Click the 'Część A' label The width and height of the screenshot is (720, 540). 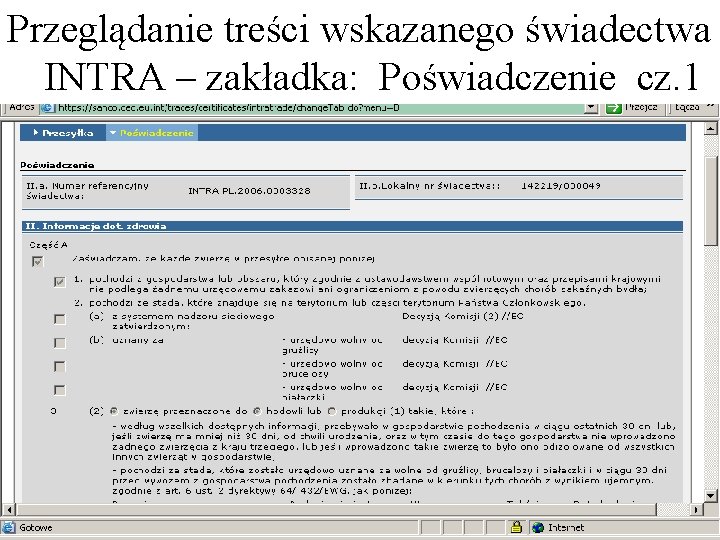(x=48, y=245)
